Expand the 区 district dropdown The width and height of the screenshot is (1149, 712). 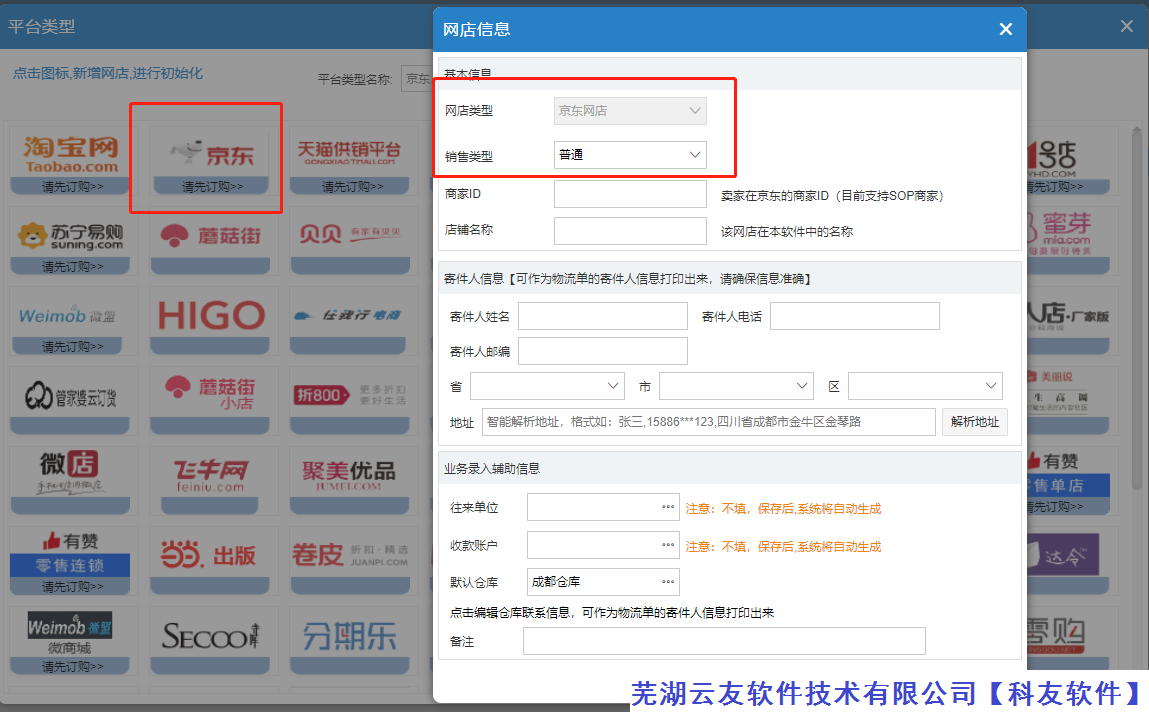[926, 386]
